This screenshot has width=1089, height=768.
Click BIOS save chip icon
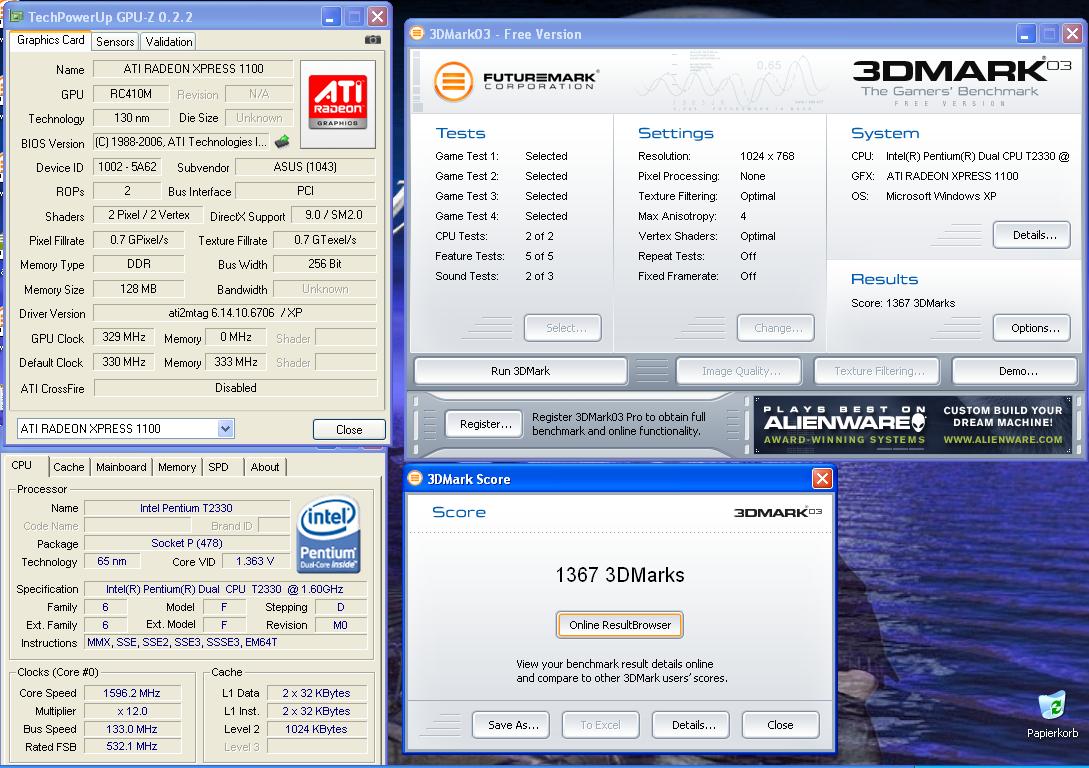pos(282,142)
